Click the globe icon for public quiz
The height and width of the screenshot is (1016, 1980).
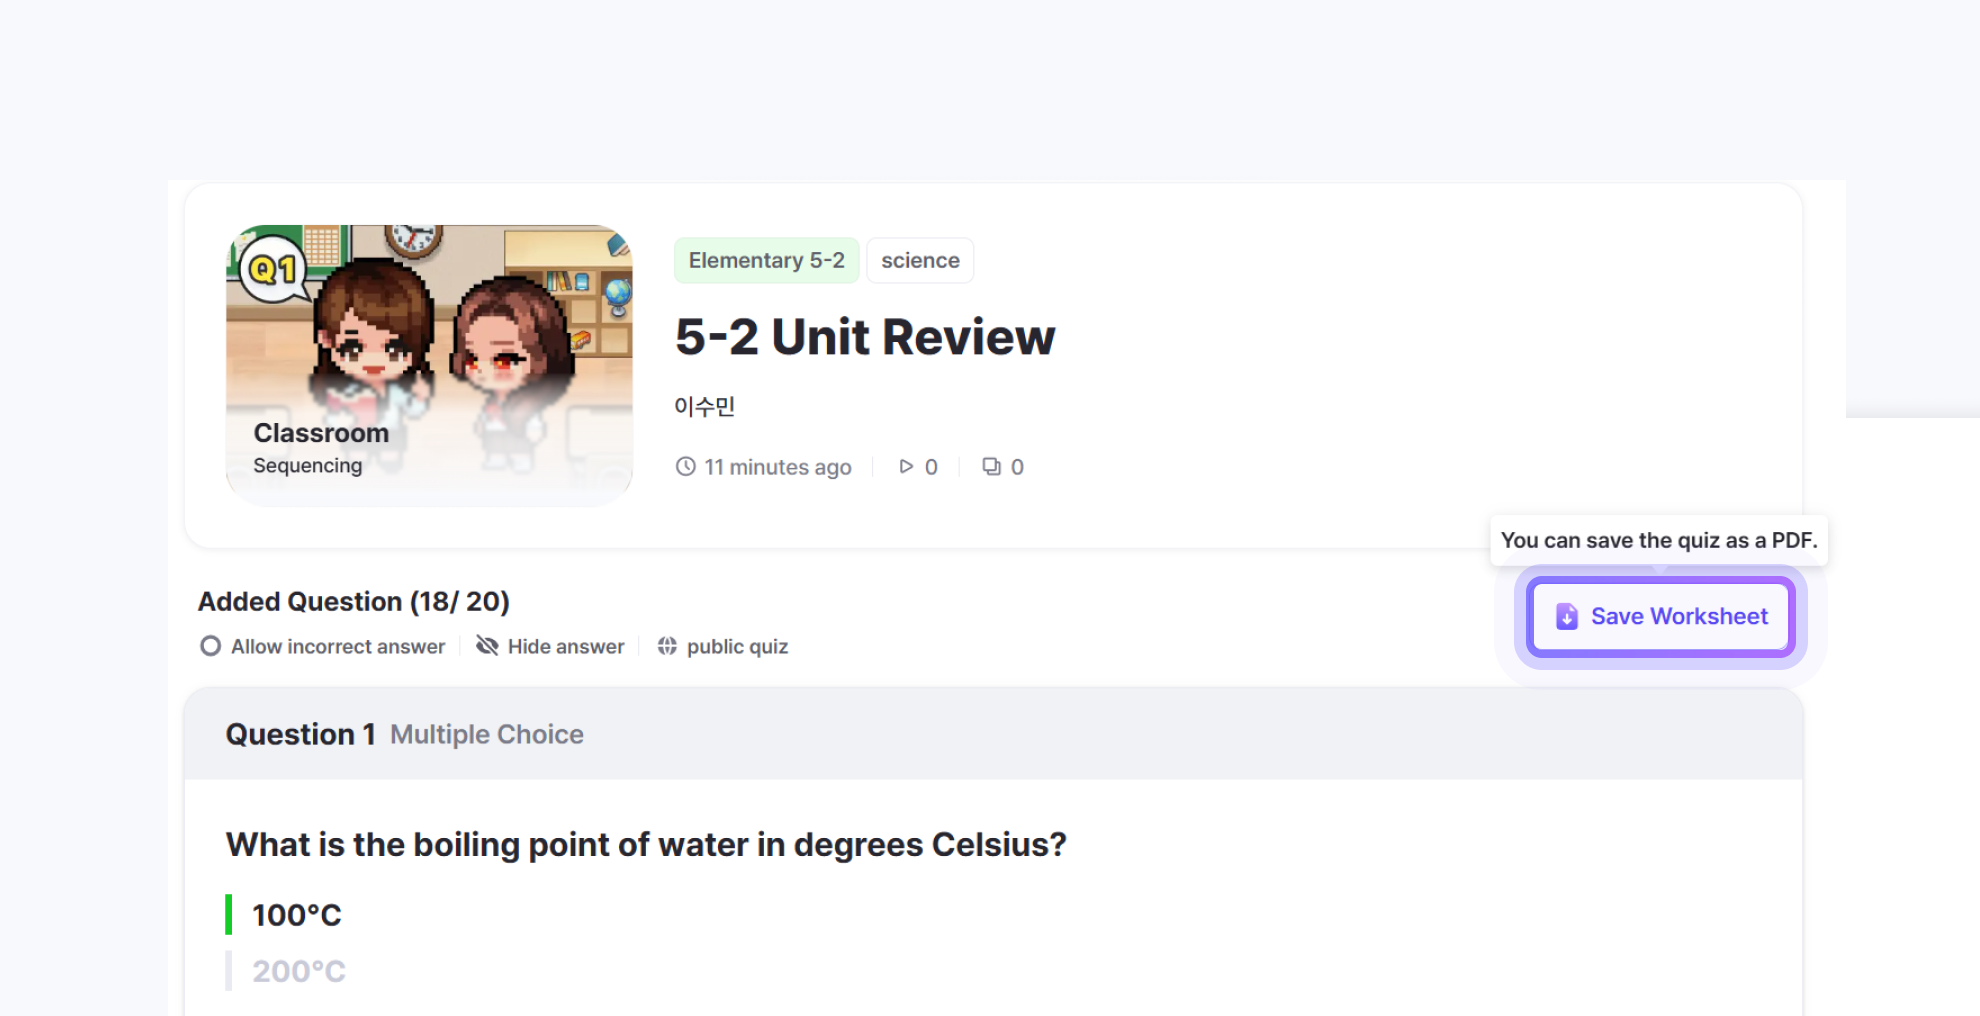(667, 647)
